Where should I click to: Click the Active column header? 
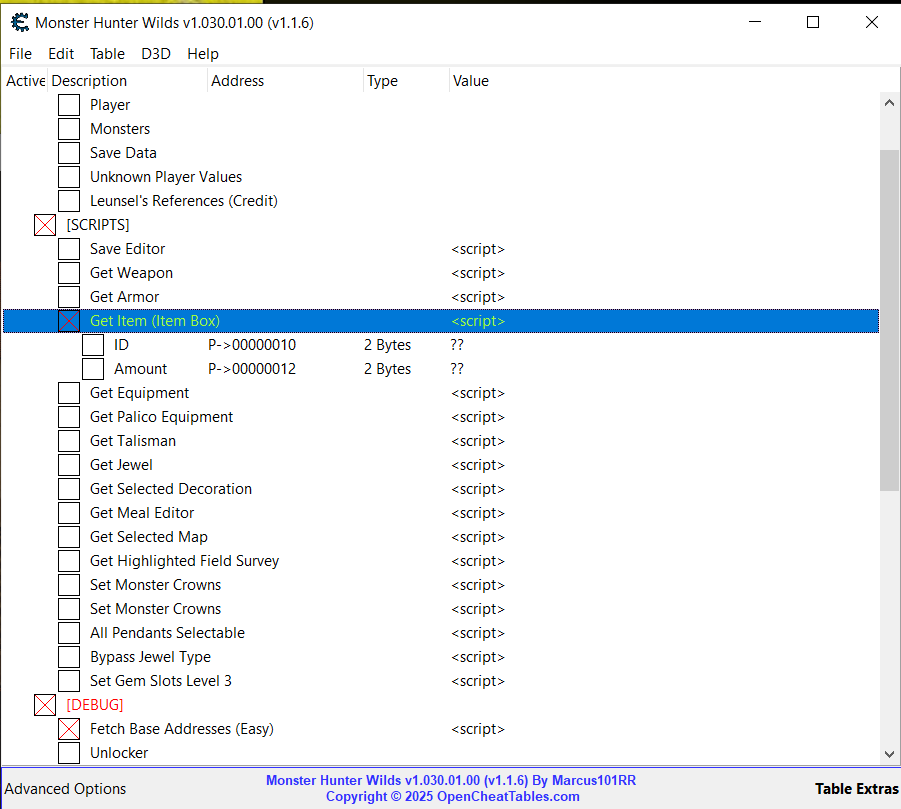click(25, 81)
